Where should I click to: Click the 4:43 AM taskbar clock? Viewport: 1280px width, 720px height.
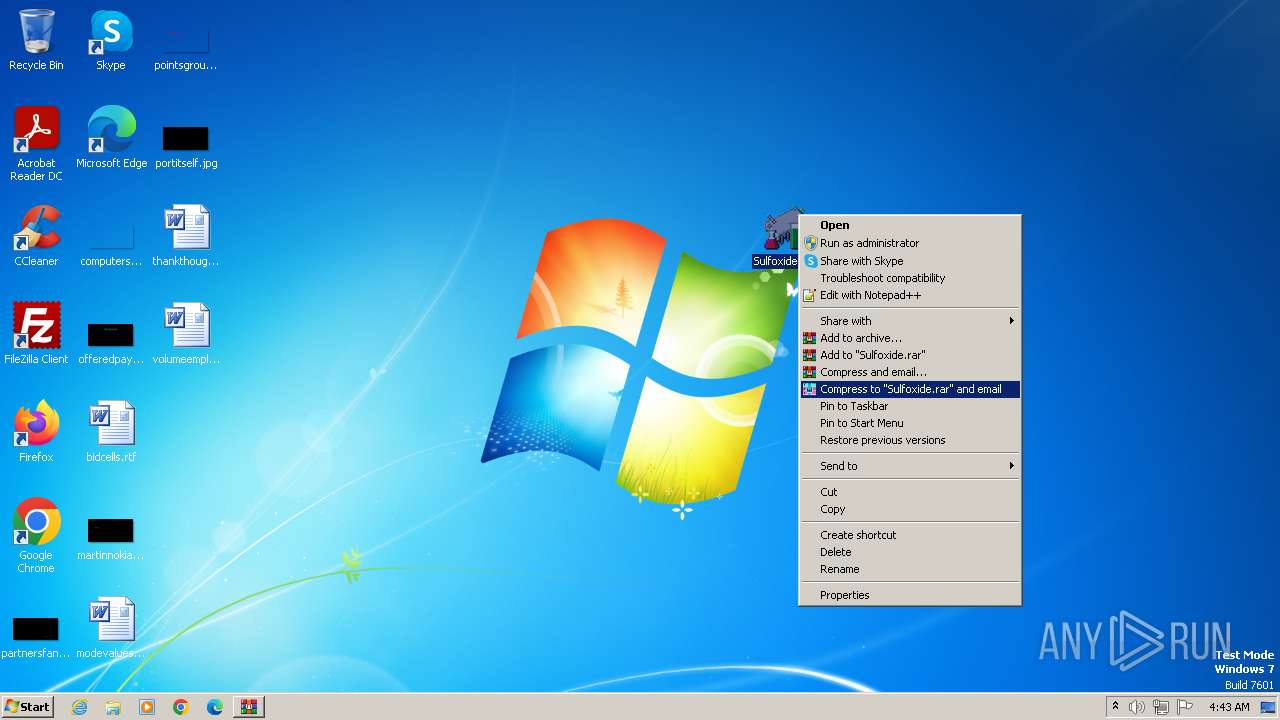1229,707
